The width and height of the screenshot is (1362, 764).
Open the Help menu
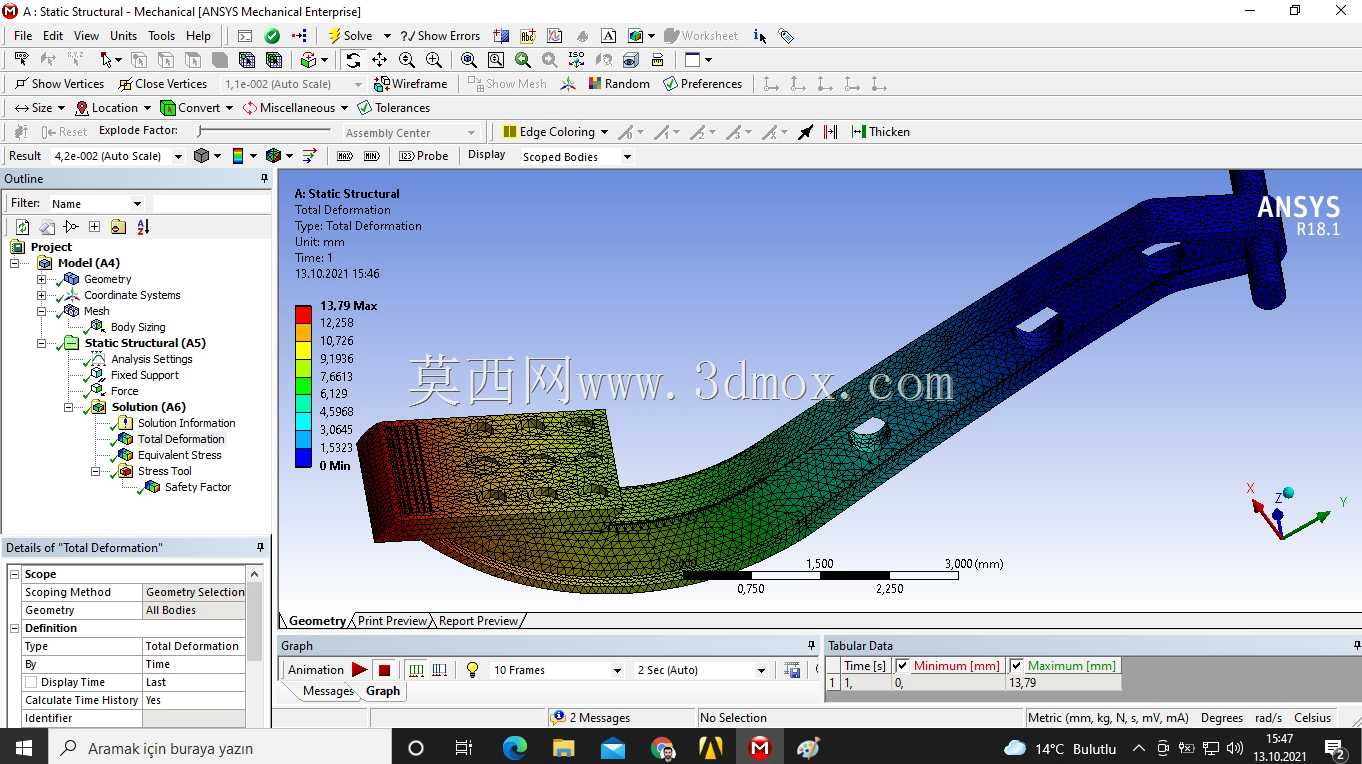click(199, 36)
